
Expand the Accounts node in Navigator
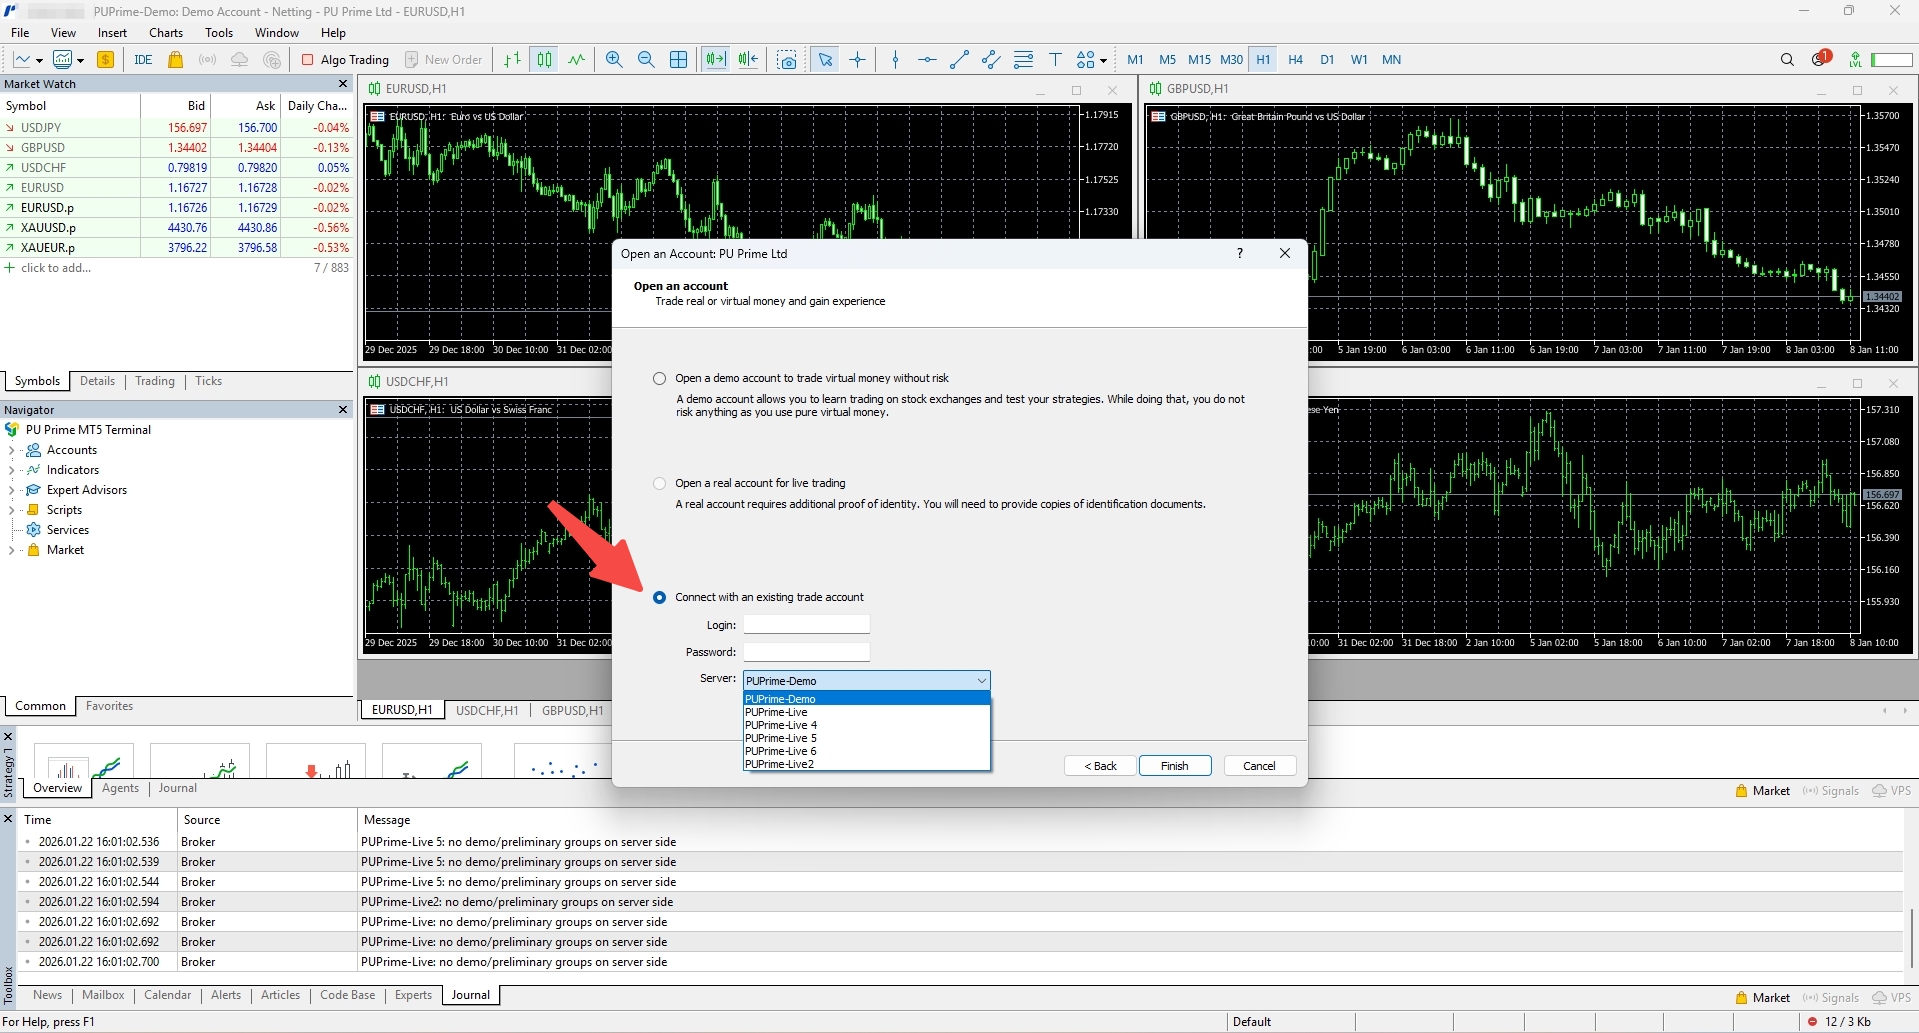(11, 450)
